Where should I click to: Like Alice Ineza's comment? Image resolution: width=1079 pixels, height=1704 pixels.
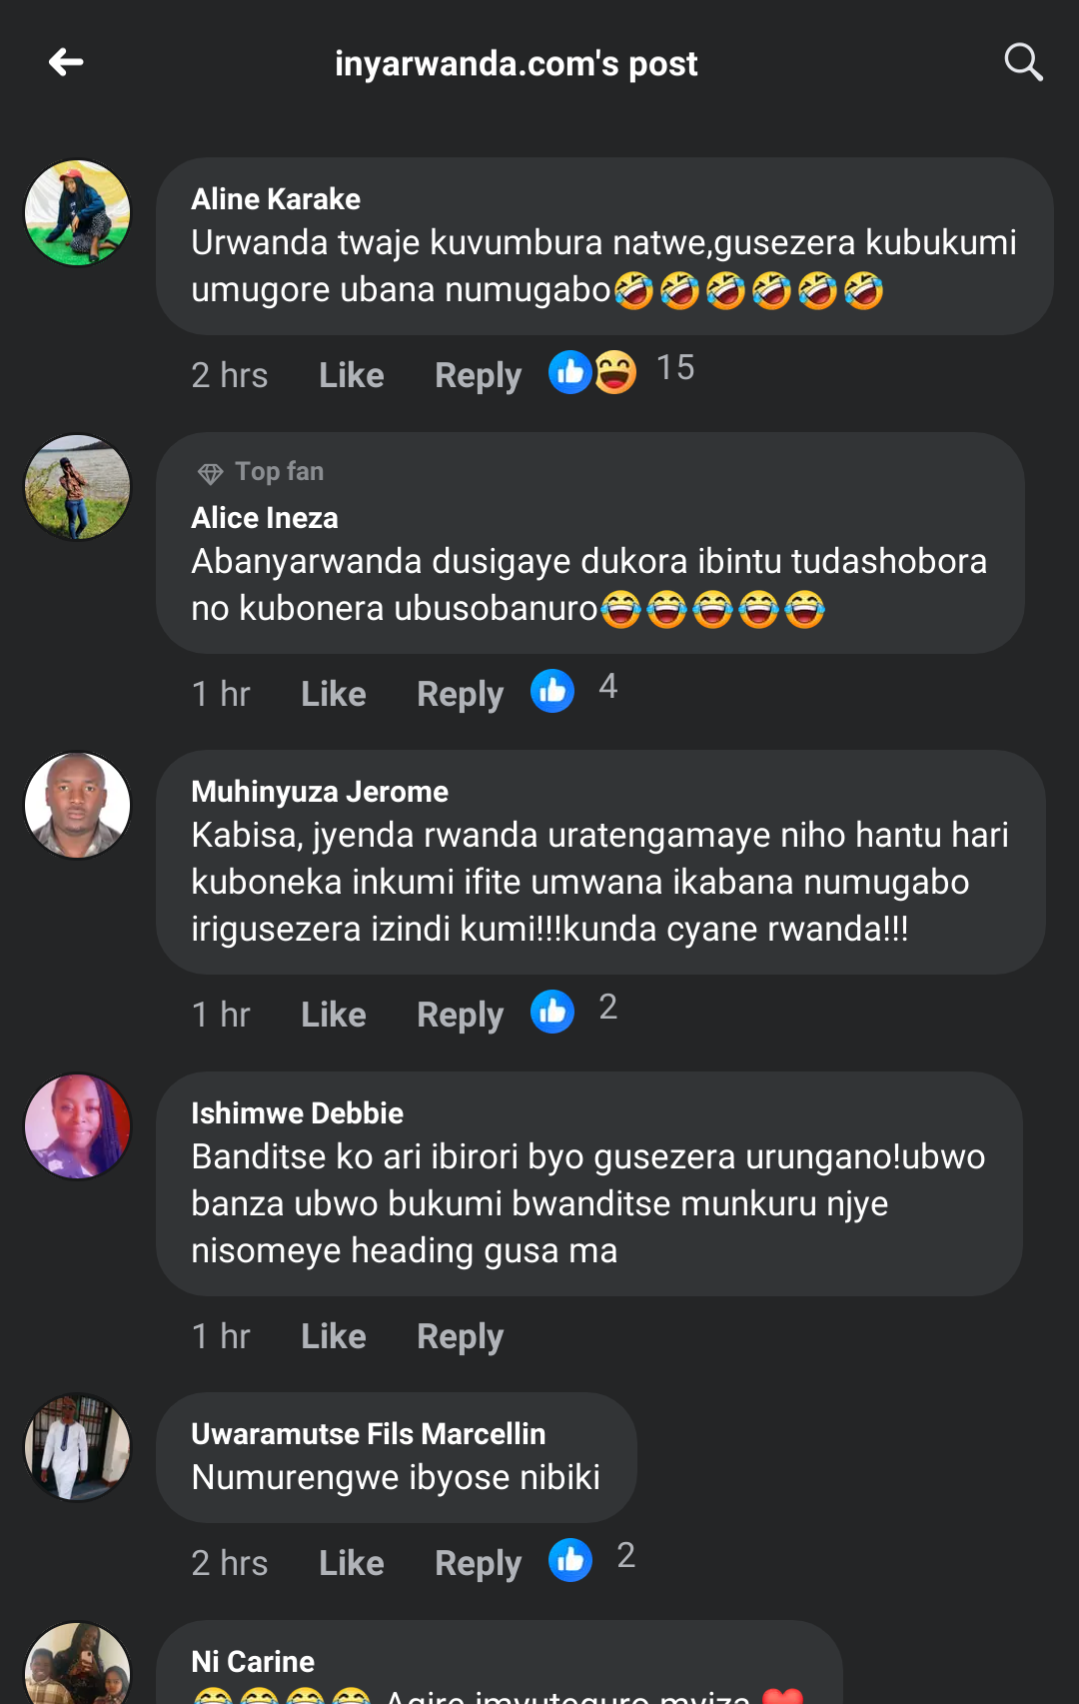pos(333,695)
